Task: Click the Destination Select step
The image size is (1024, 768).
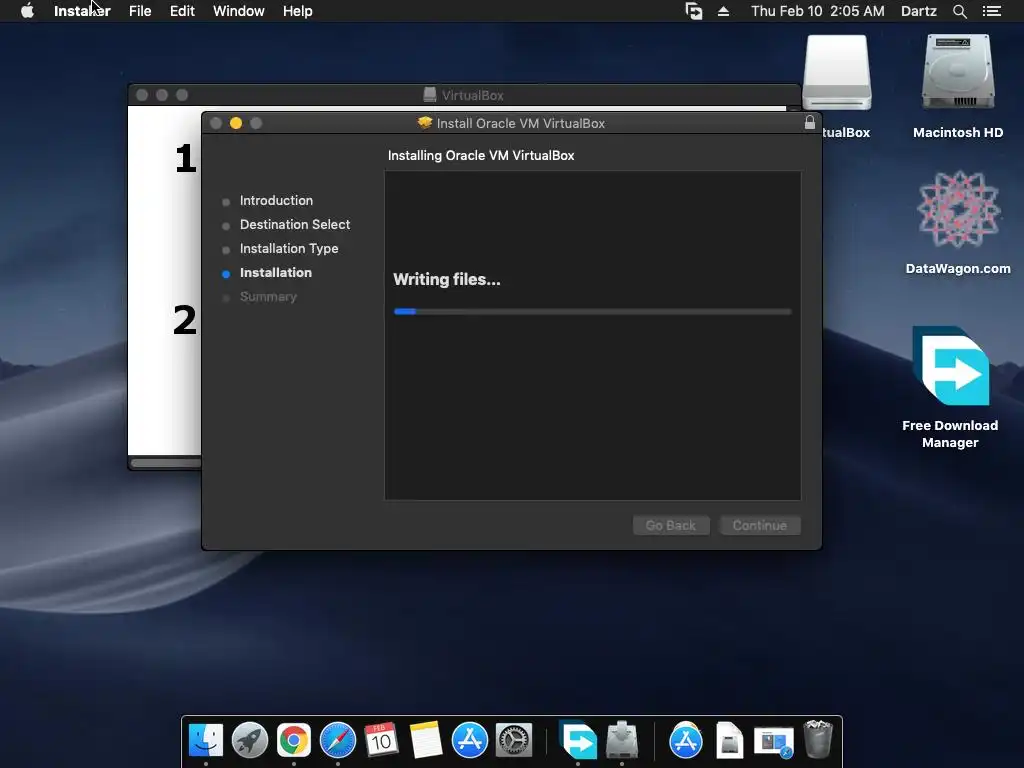Action: [295, 225]
